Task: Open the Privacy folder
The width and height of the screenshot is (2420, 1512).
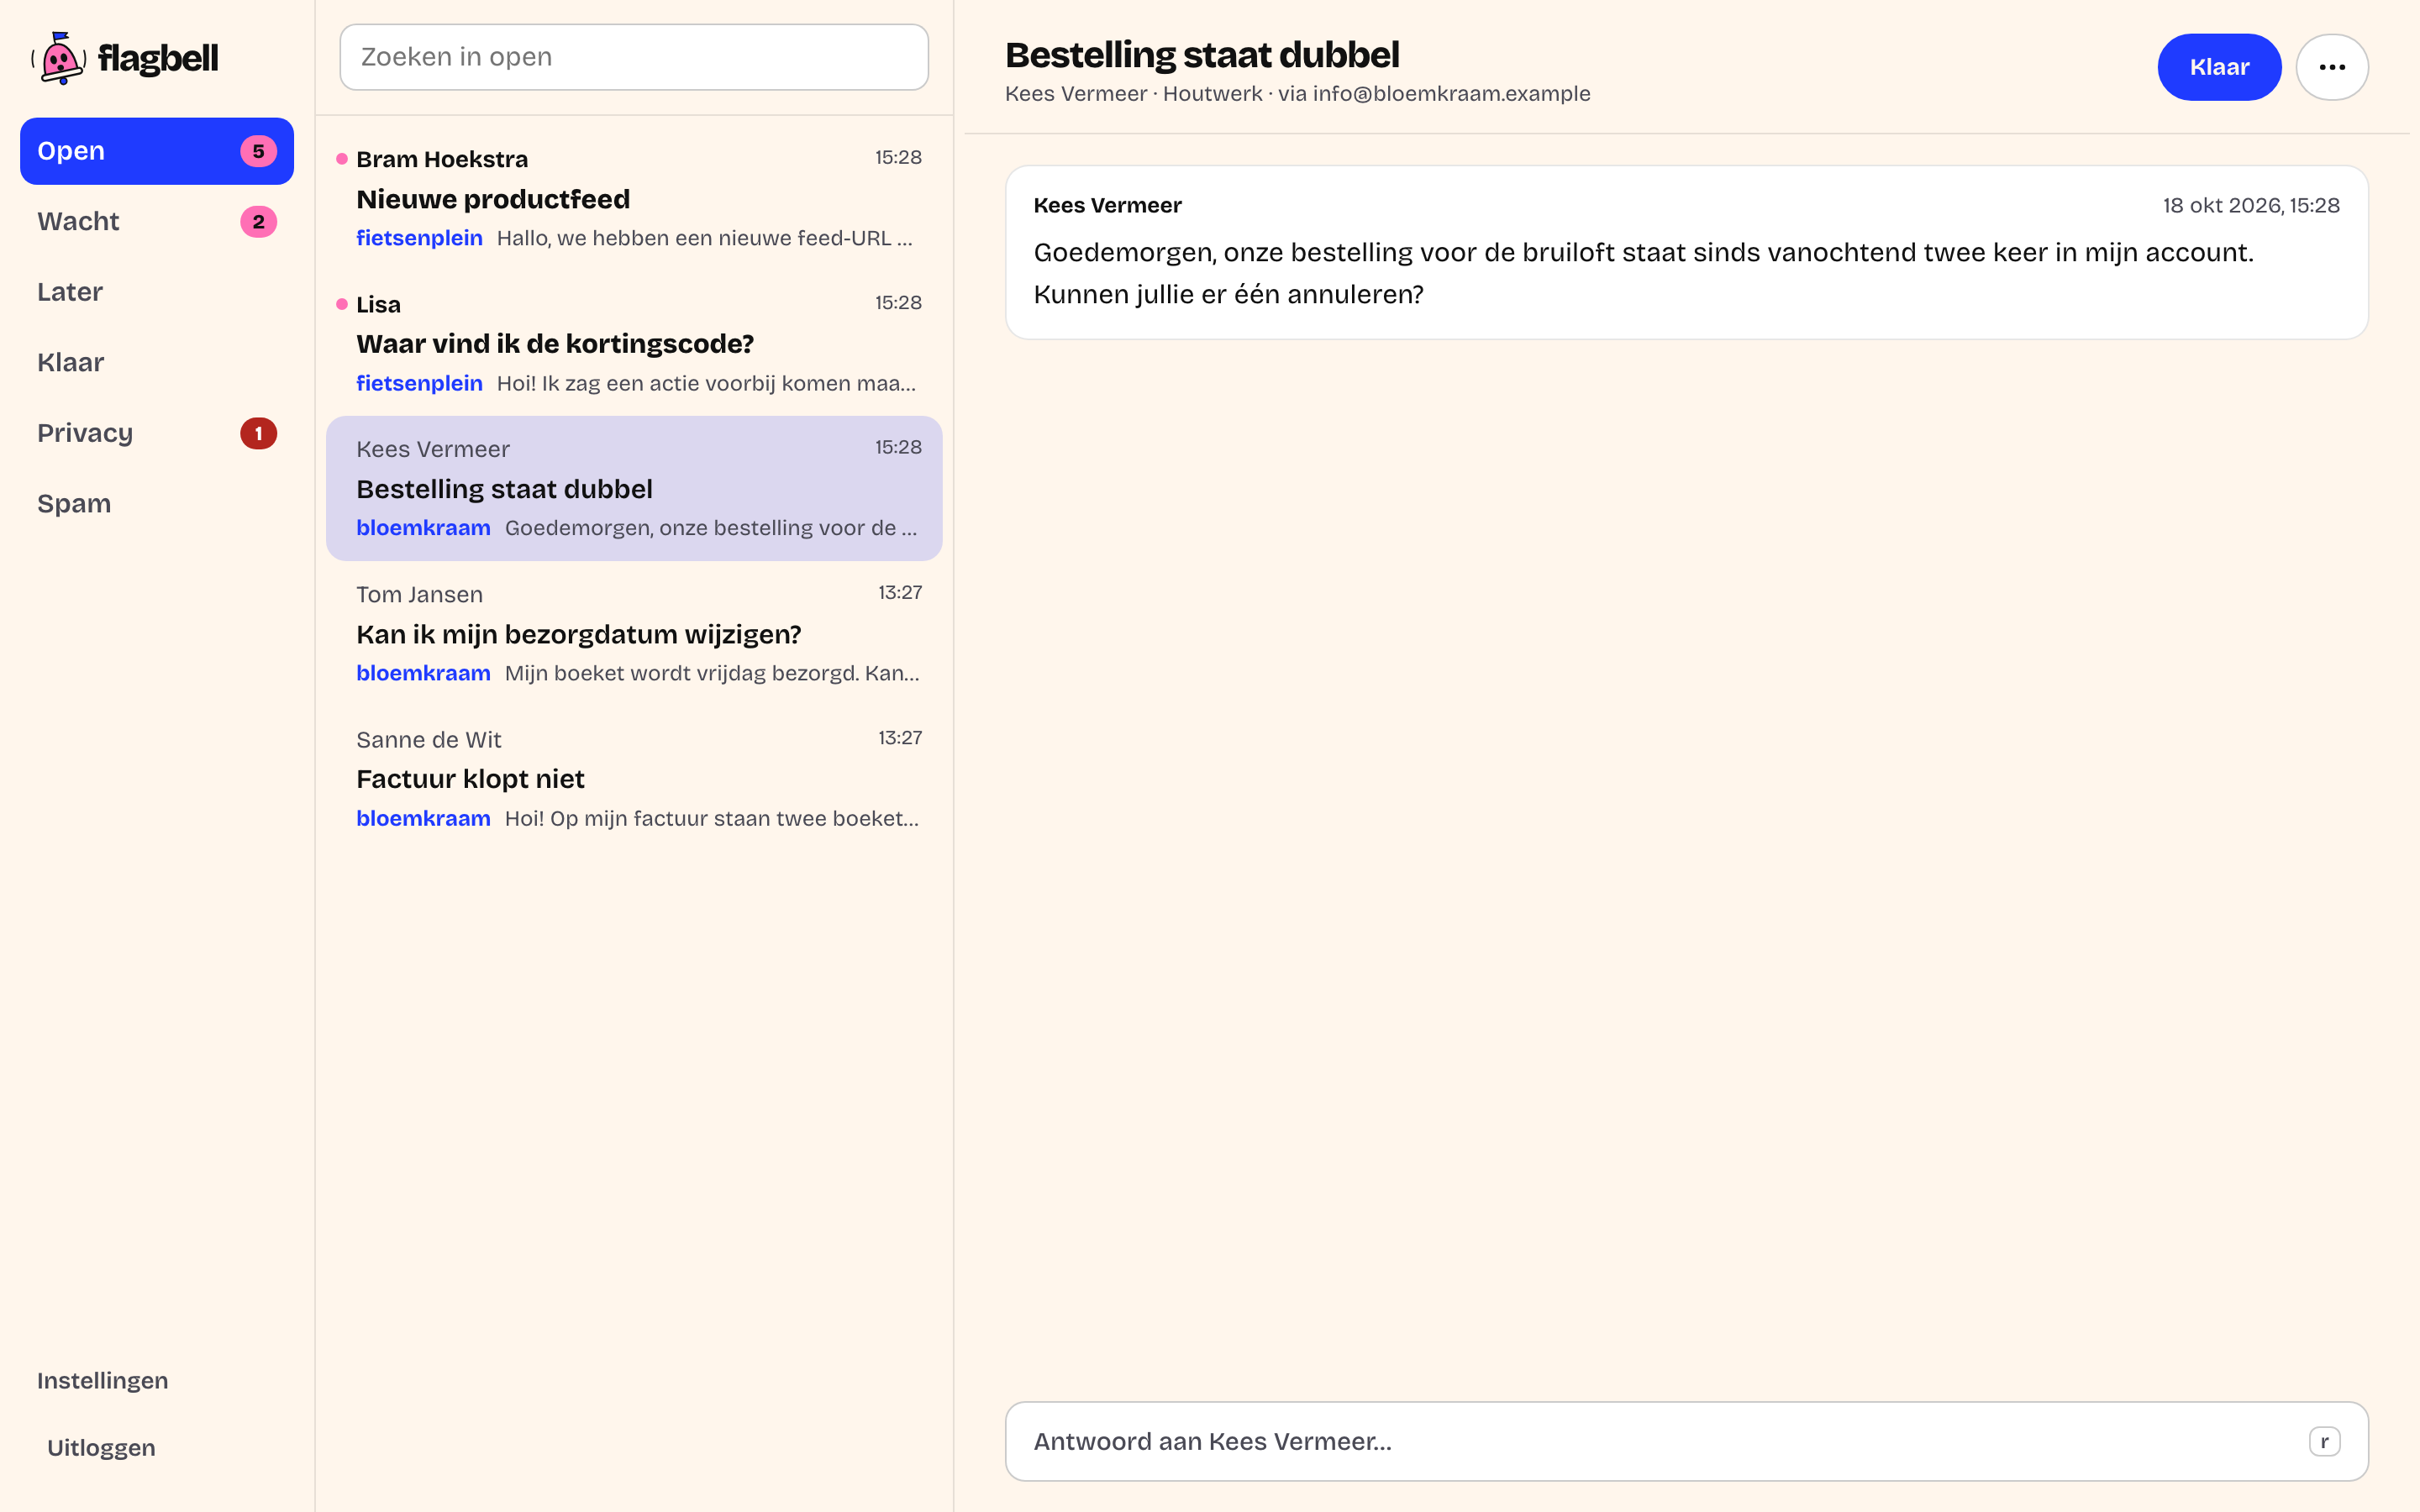Action: click(x=157, y=433)
